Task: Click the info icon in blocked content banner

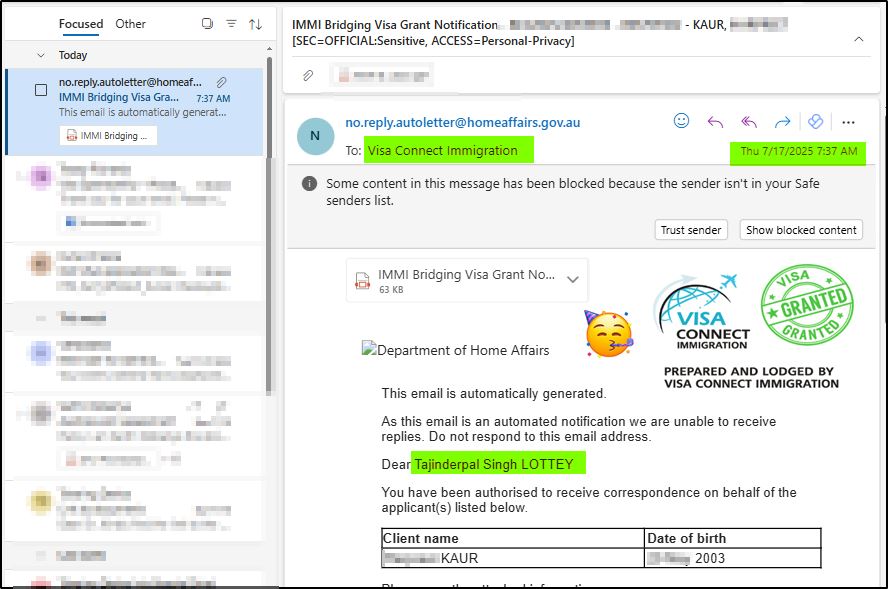Action: pos(309,183)
